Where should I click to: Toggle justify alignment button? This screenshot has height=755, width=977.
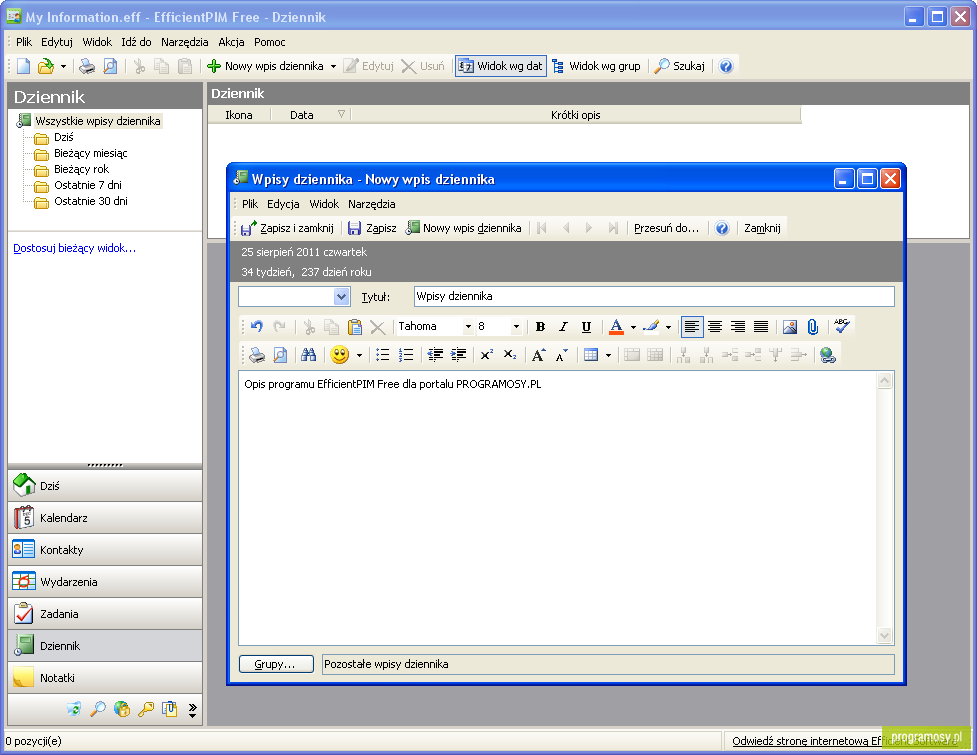(761, 326)
